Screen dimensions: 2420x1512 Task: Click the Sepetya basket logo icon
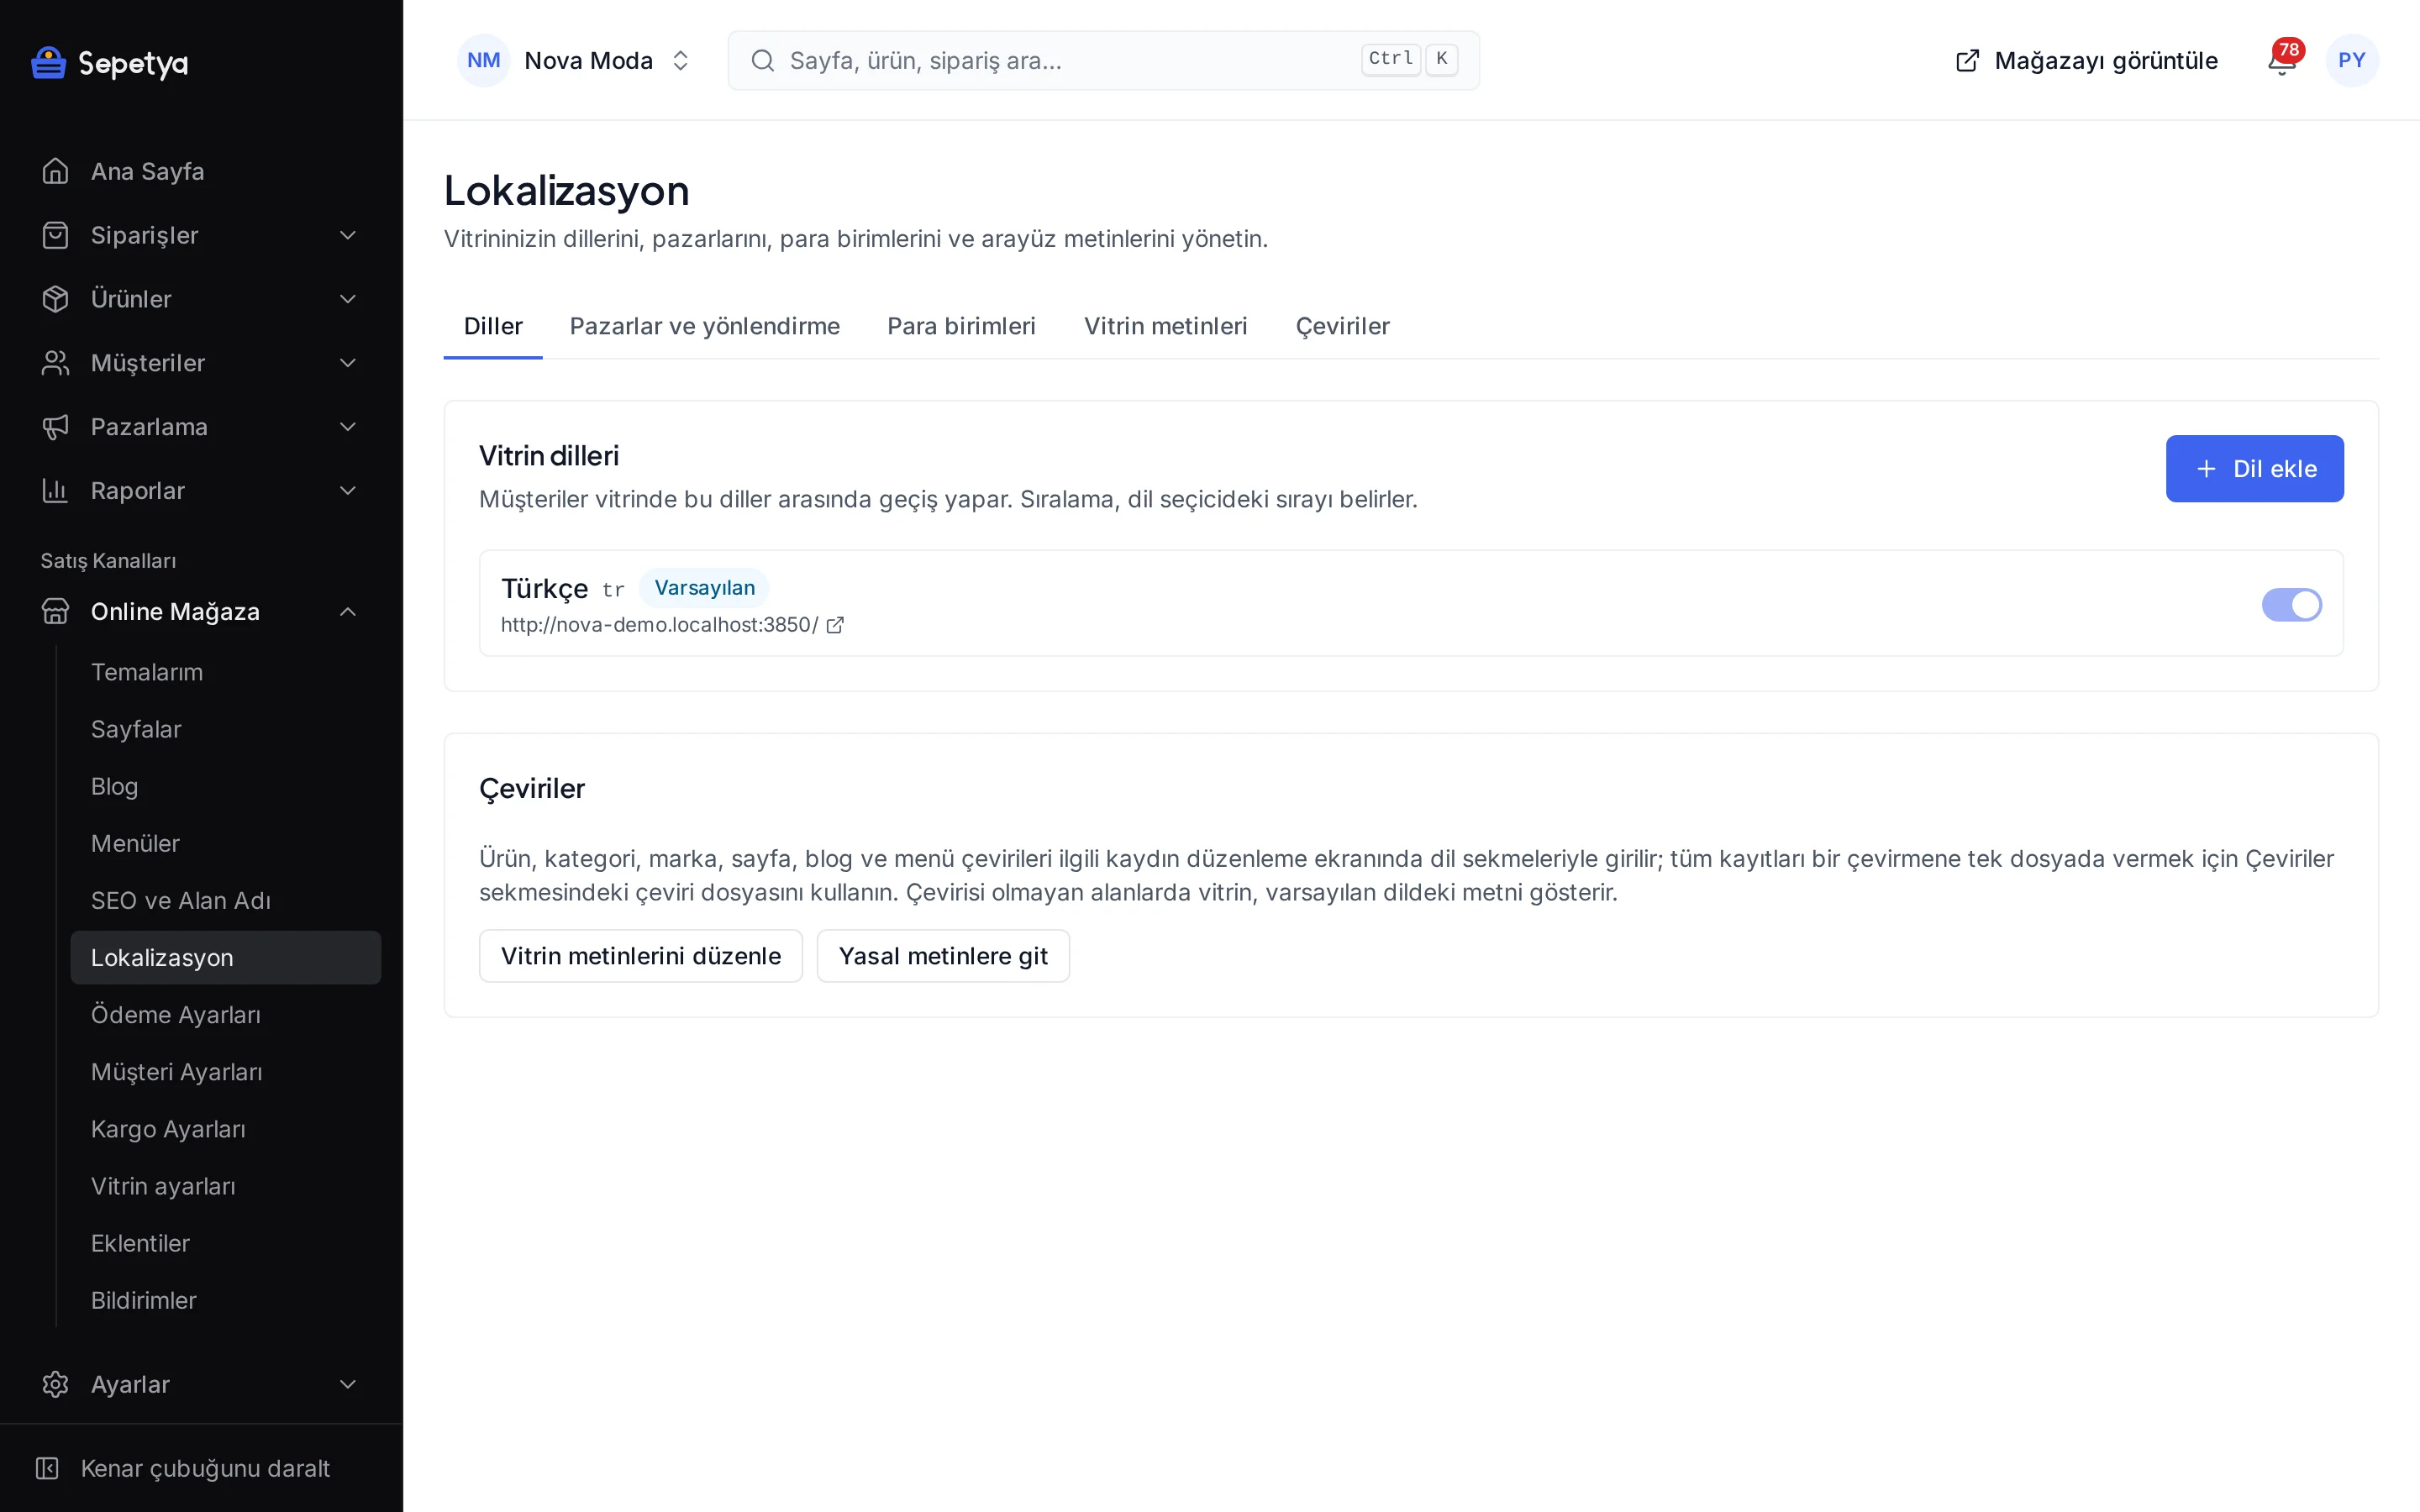(48, 62)
